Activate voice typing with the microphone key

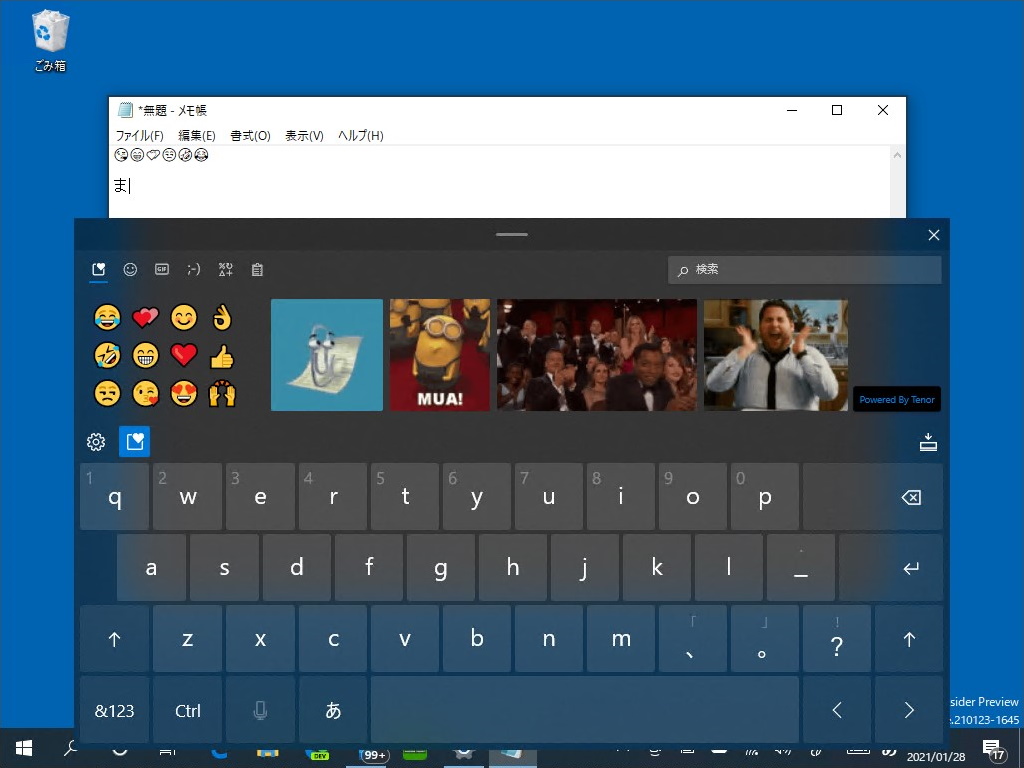[x=260, y=710]
